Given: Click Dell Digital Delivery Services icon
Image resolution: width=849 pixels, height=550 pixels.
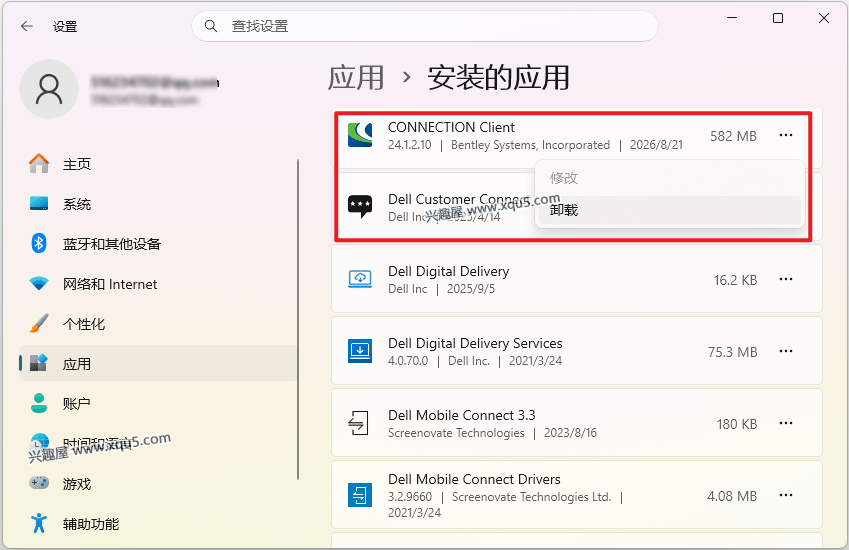Looking at the screenshot, I should pyautogui.click(x=360, y=351).
